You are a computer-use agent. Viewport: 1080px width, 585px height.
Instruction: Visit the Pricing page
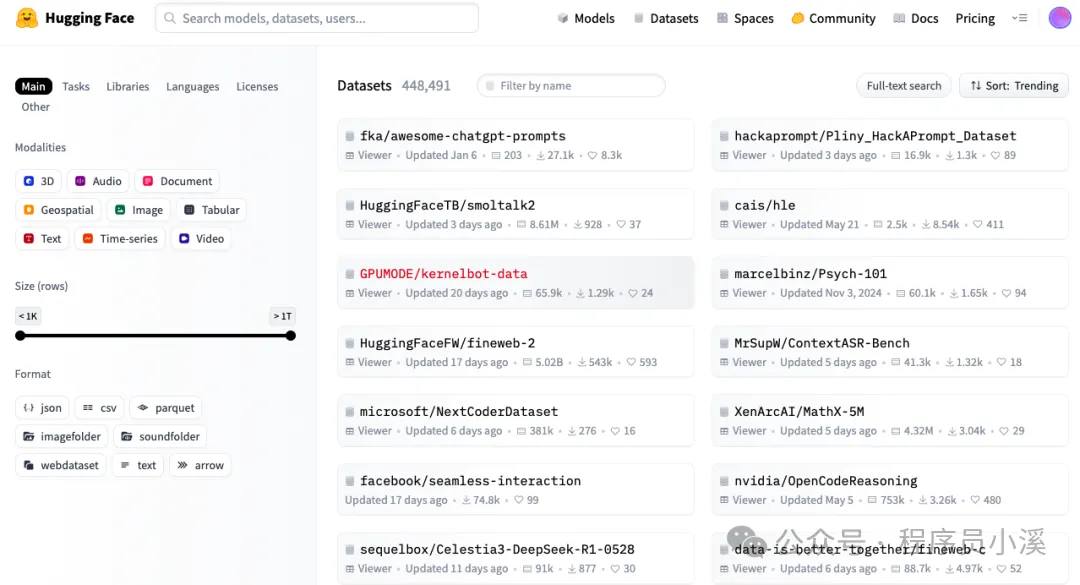[x=975, y=19]
